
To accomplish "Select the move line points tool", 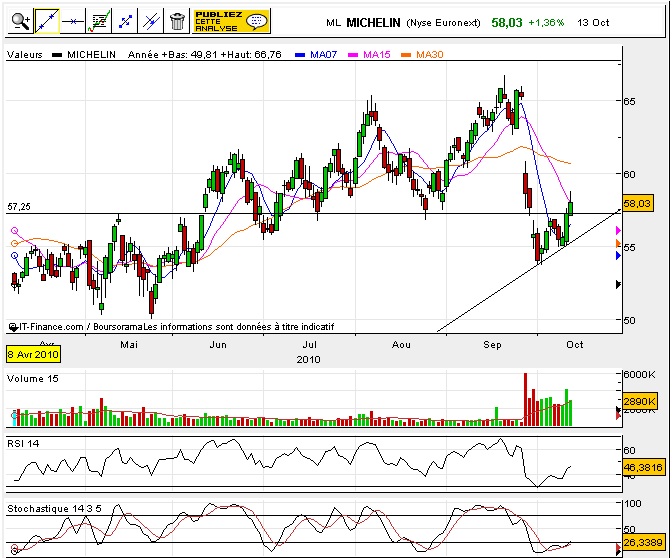I will (x=125, y=21).
